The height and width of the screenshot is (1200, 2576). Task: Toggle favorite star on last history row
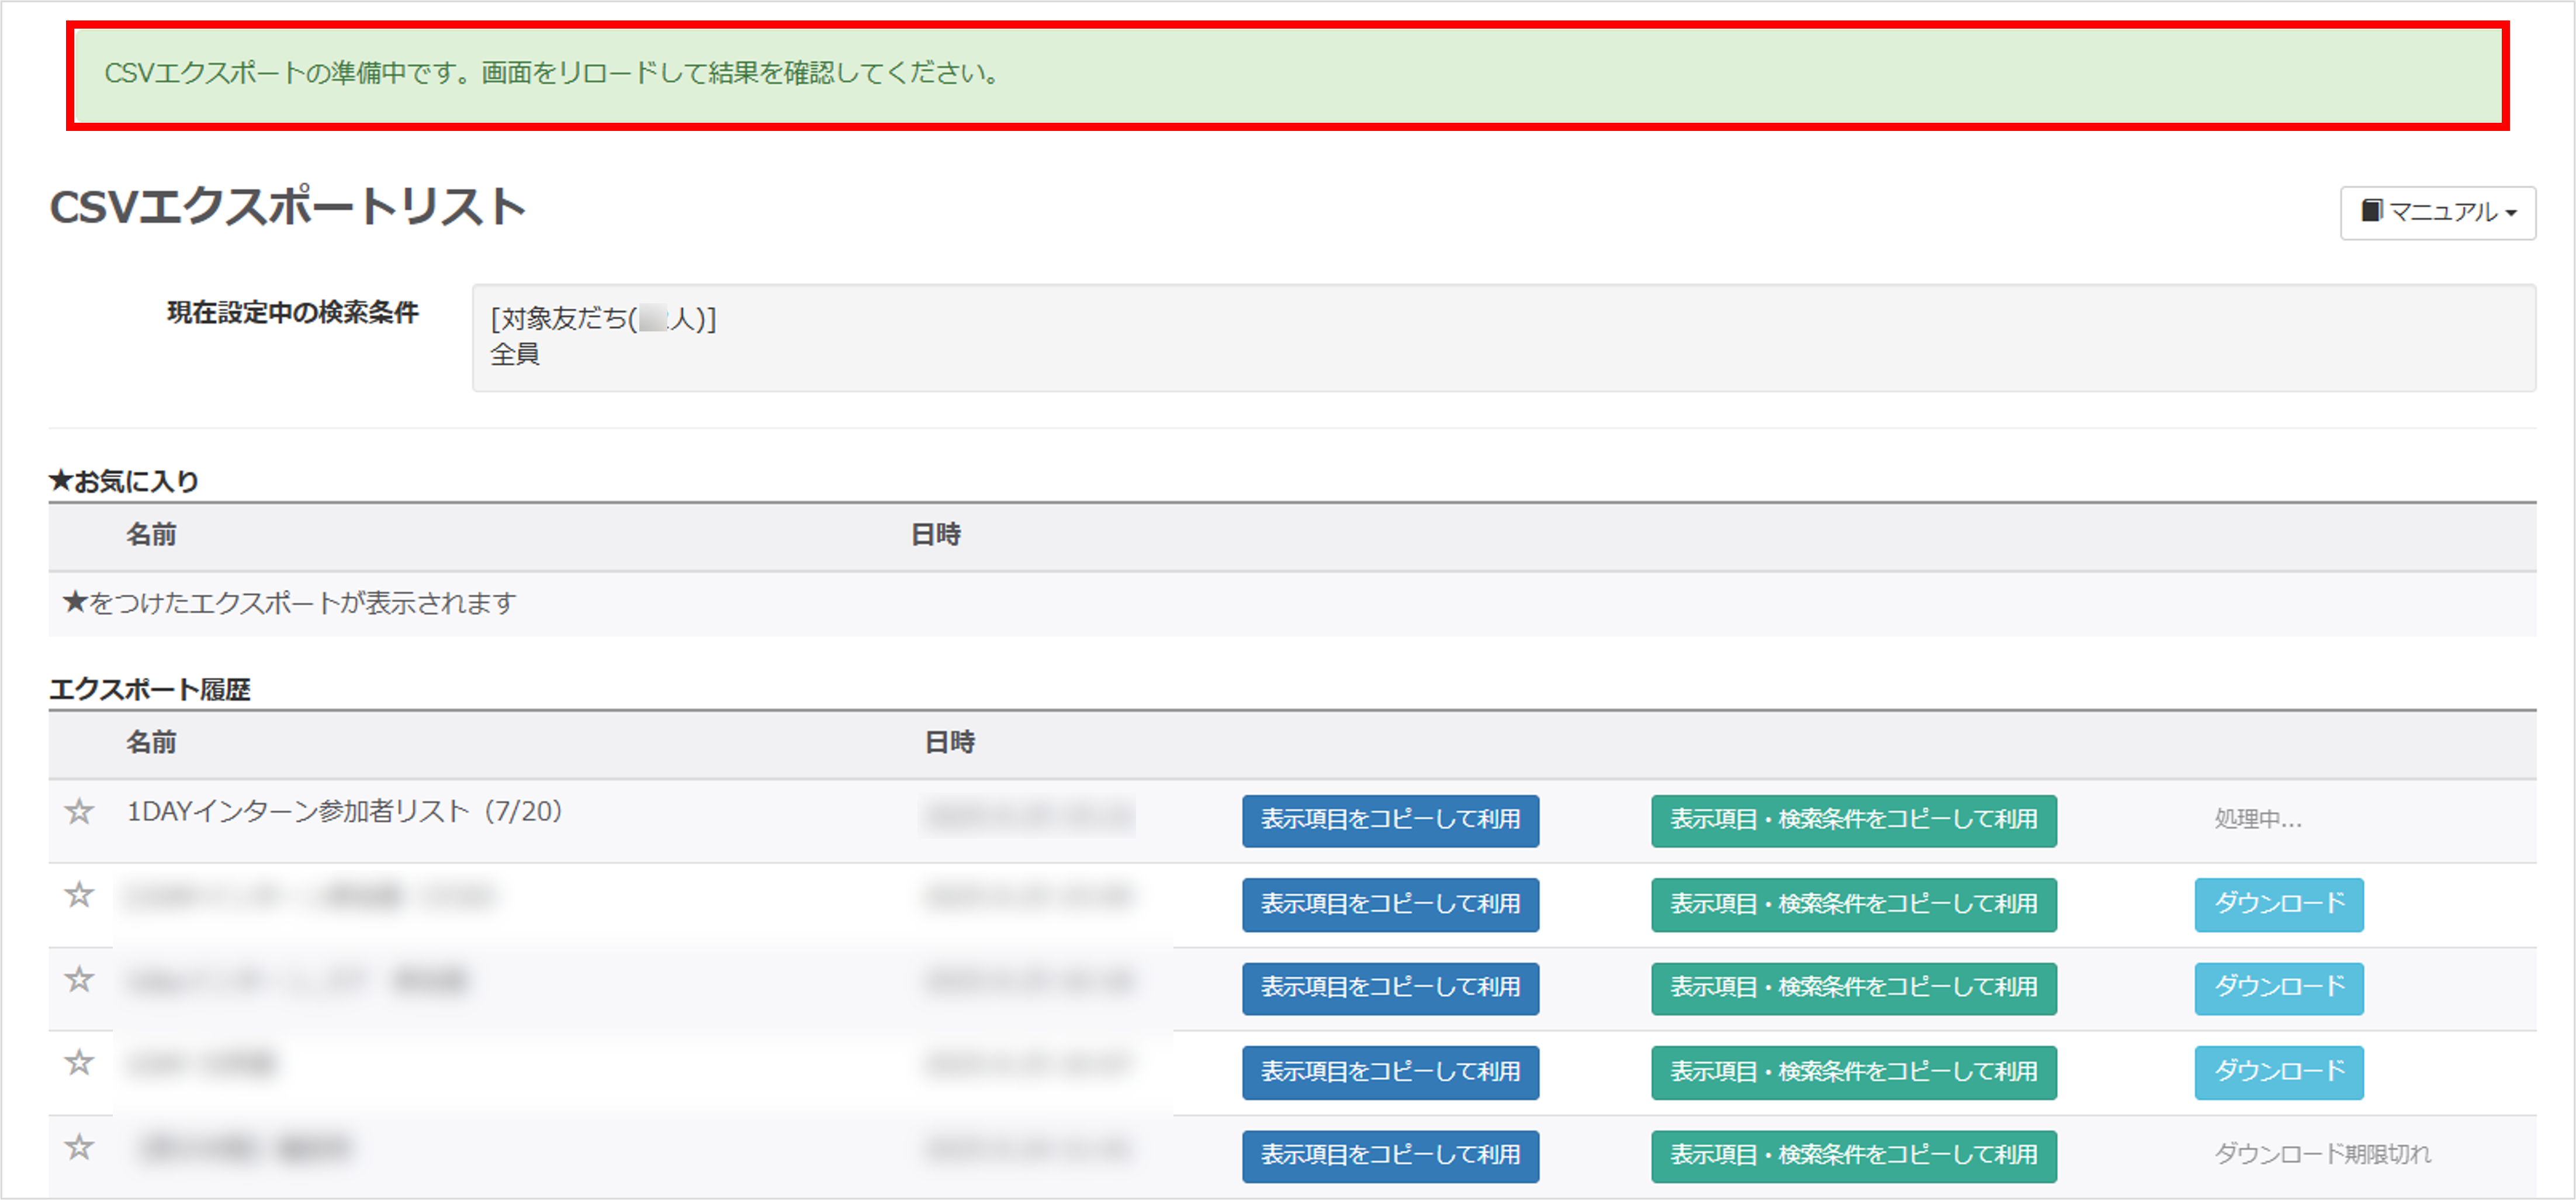pos(79,1147)
